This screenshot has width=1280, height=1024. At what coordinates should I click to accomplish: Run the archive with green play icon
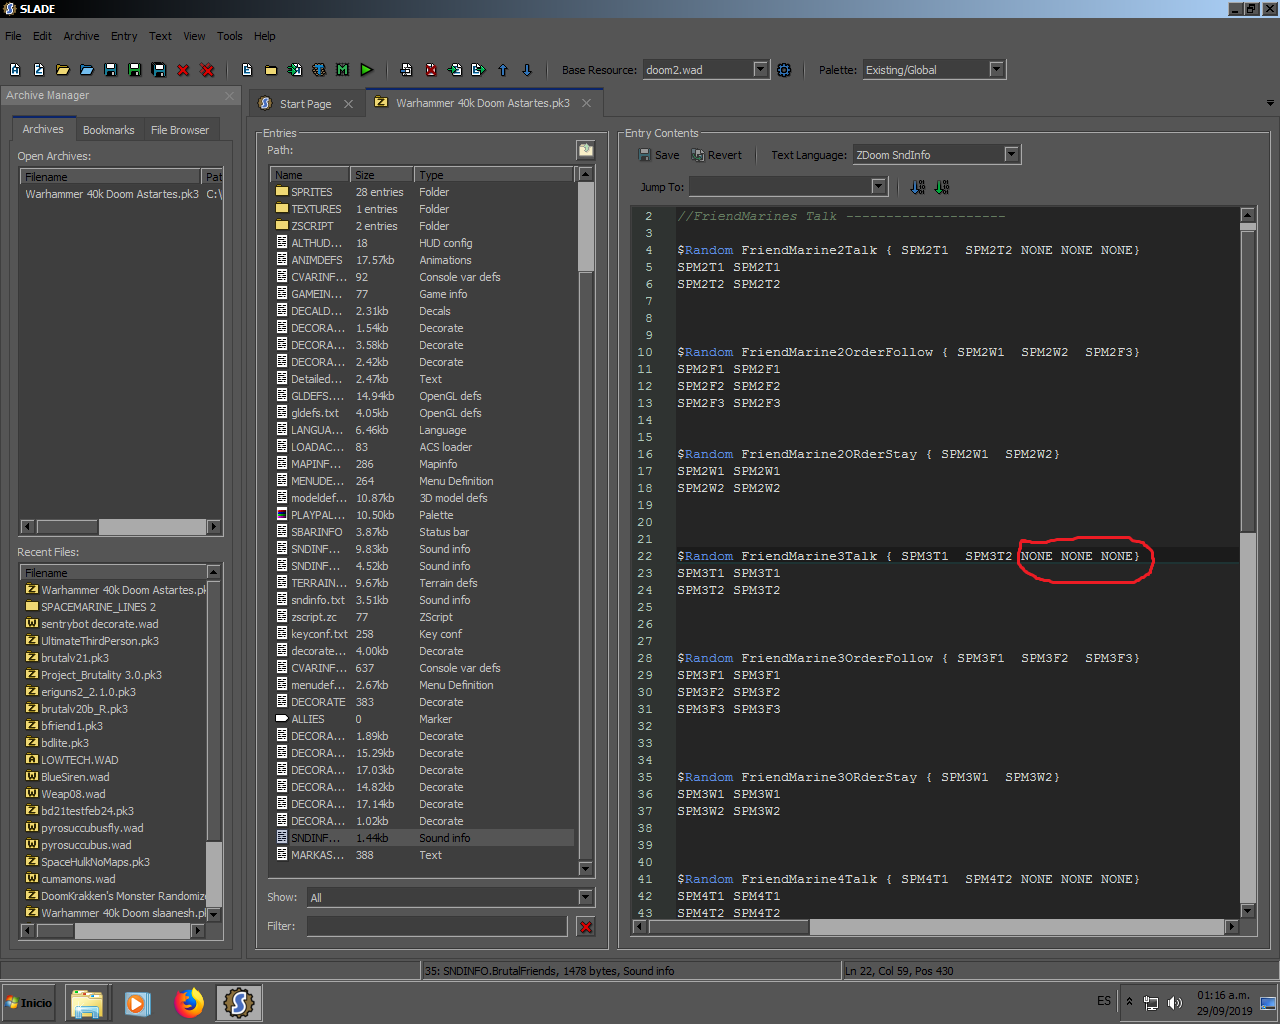tap(367, 70)
